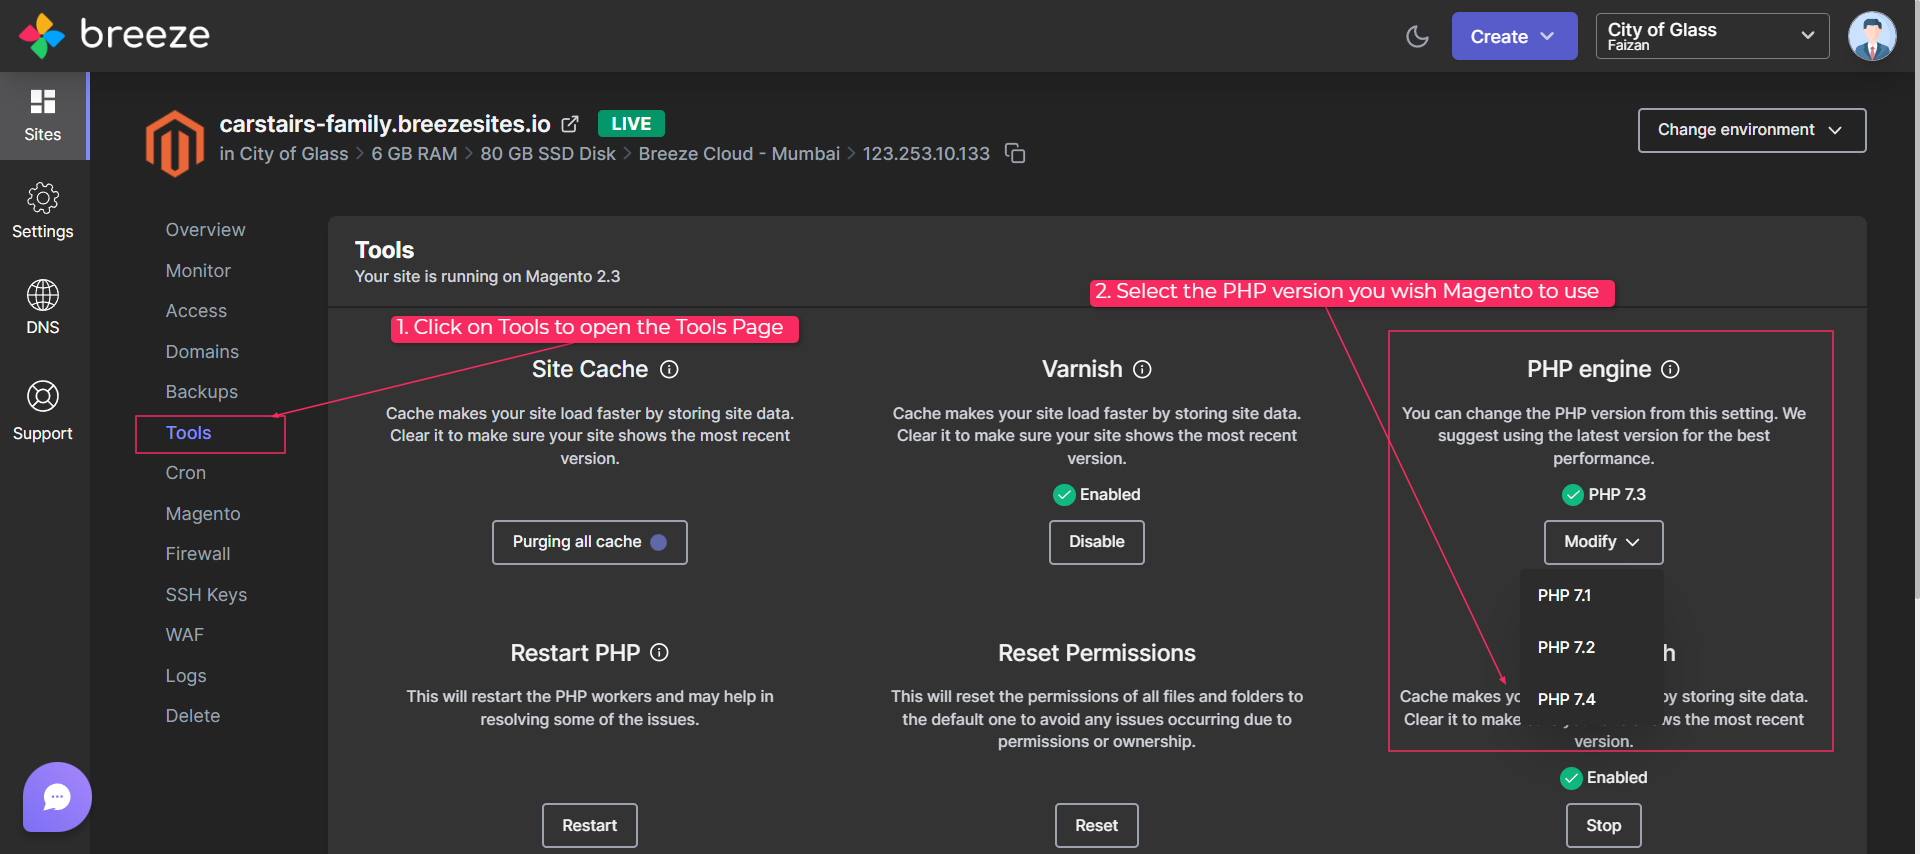Click the Stop button

pos(1603,826)
